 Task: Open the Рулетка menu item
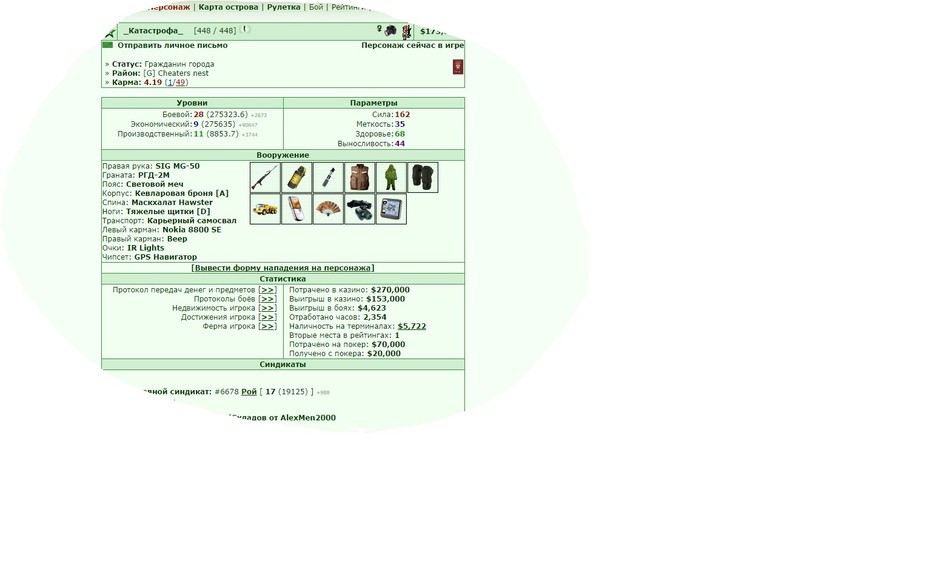284,7
